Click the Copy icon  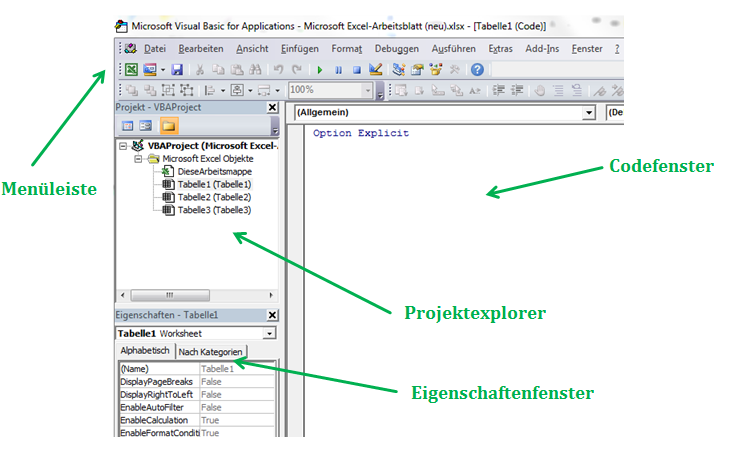pos(218,70)
